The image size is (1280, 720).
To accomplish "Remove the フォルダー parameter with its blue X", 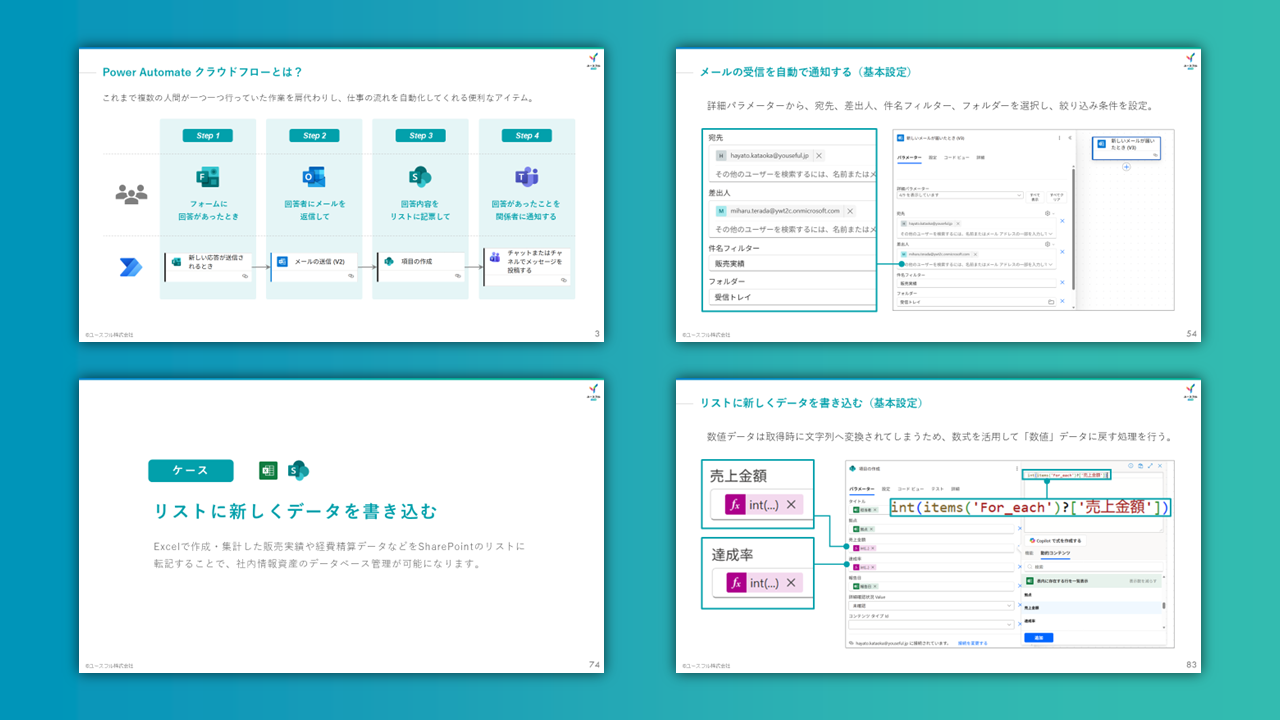I will click(x=1062, y=301).
